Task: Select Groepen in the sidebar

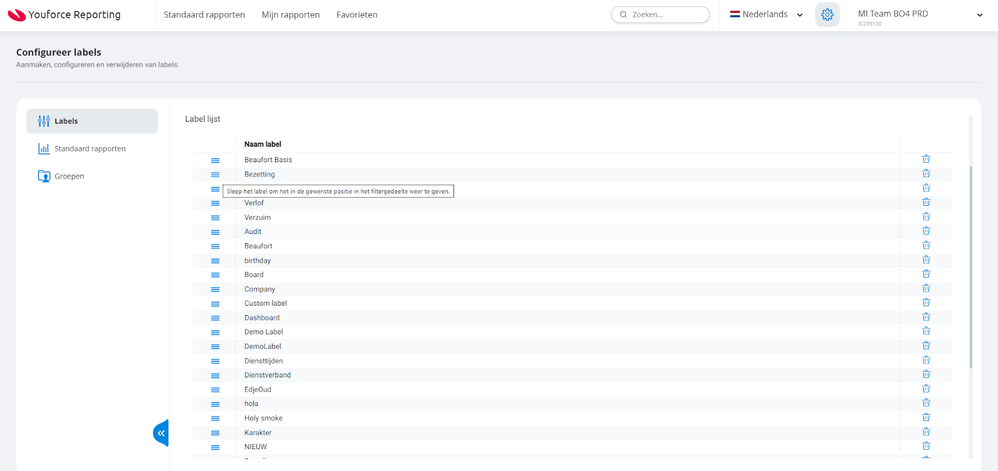Action: (x=69, y=176)
